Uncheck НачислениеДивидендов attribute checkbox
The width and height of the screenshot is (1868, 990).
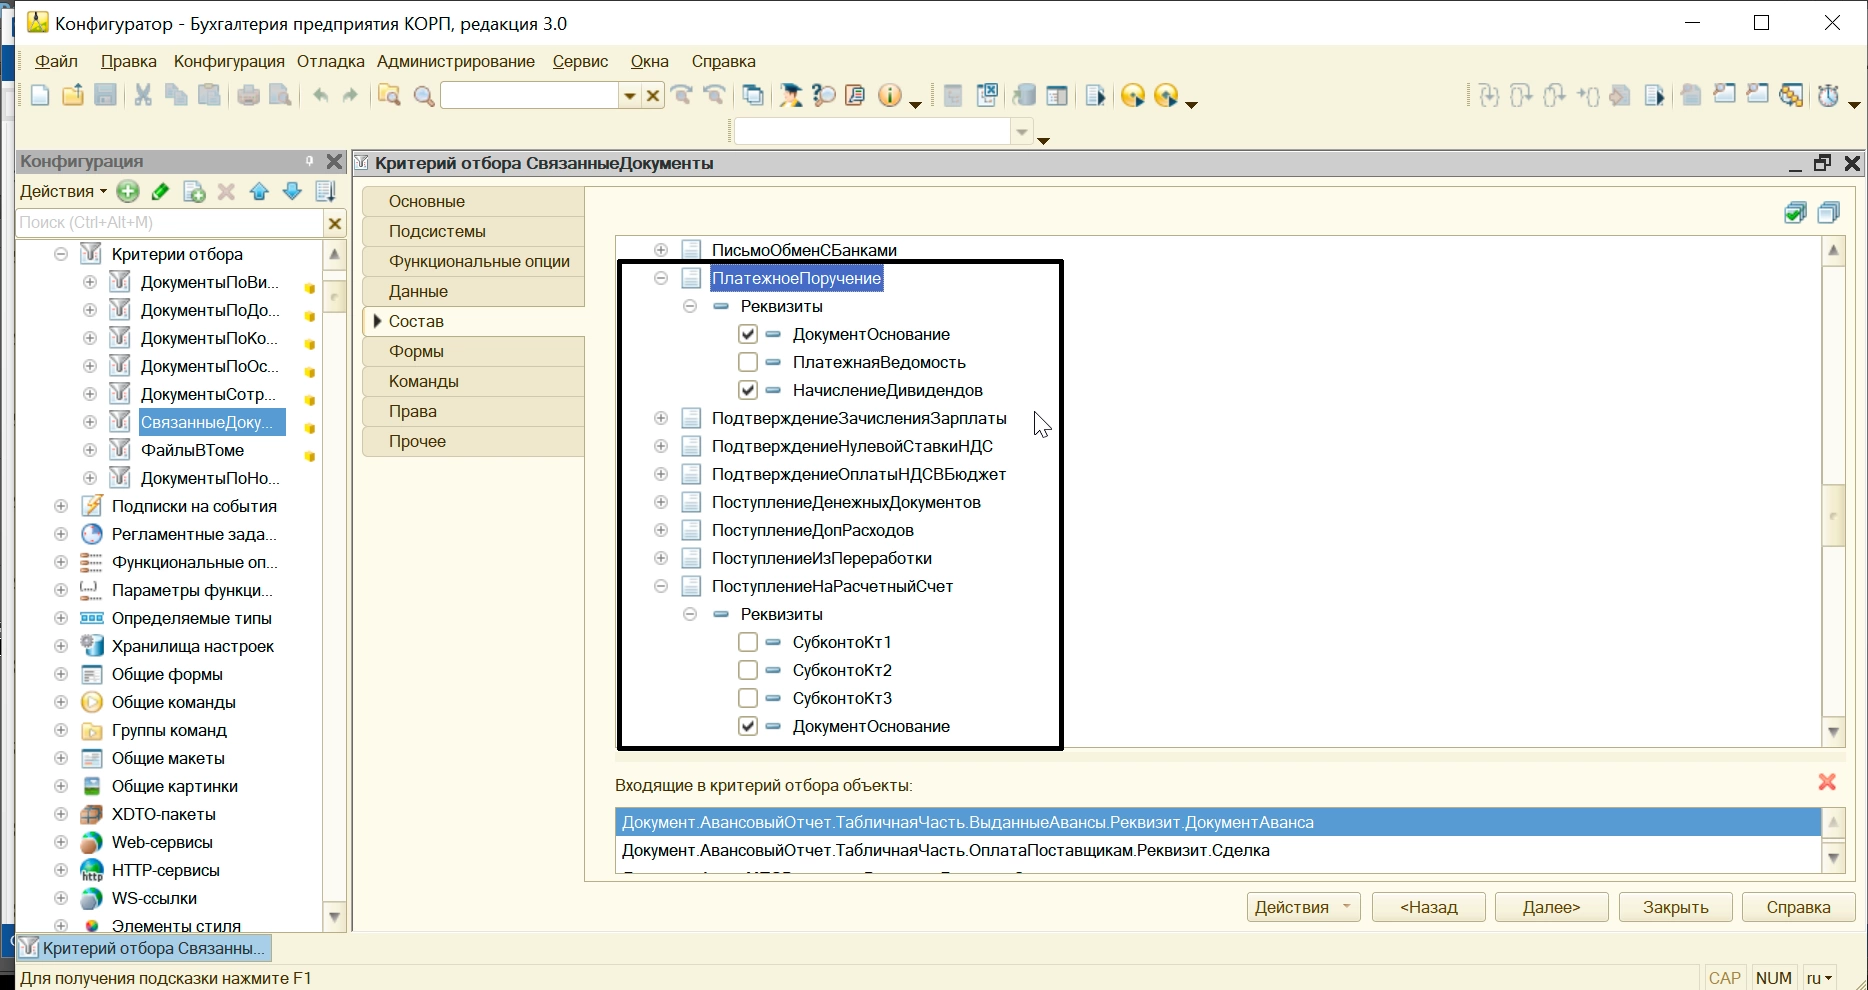tap(748, 390)
